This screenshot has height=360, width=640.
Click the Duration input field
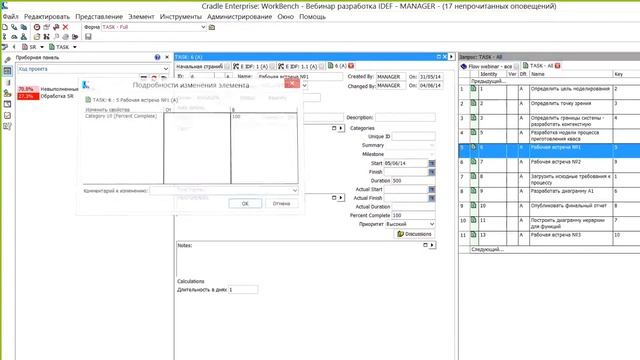click(x=413, y=180)
